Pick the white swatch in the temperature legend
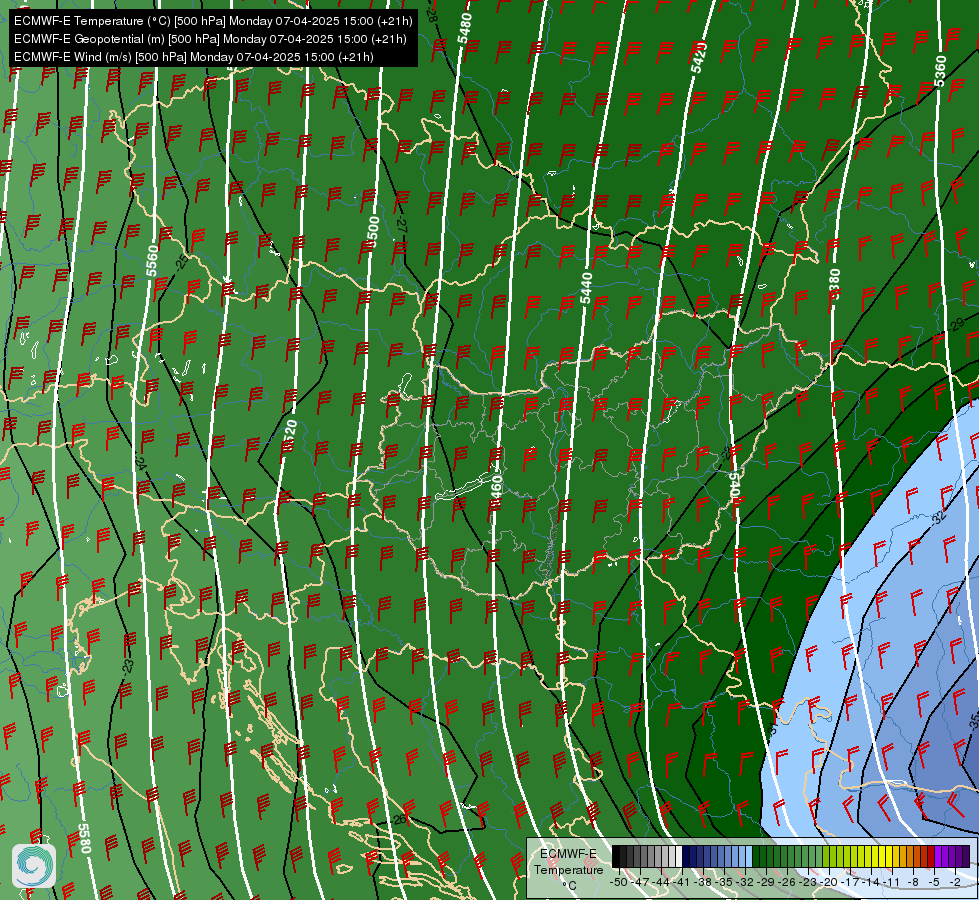The height and width of the screenshot is (900, 979). 679,856
